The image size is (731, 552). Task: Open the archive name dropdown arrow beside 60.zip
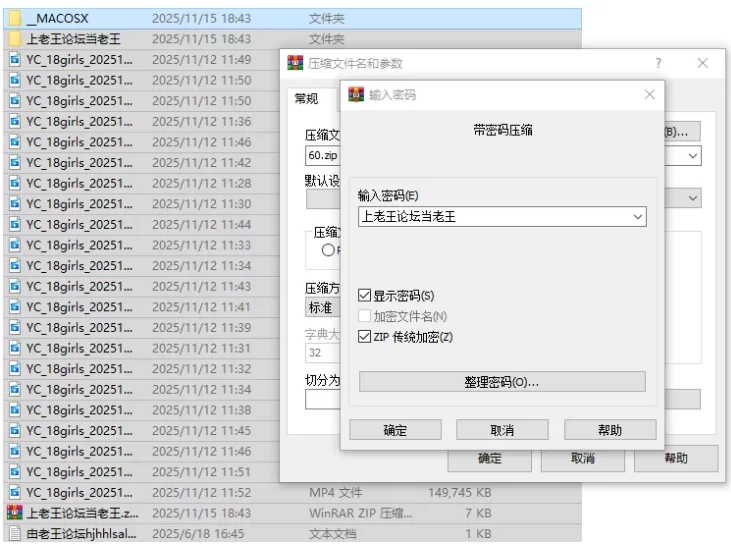coord(693,156)
